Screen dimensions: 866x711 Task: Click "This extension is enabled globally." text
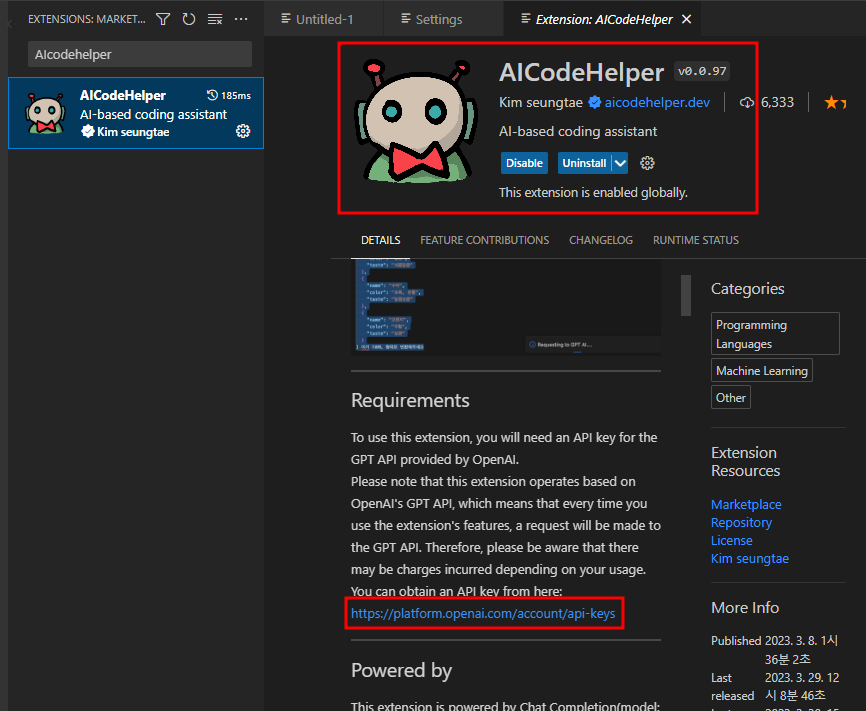pyautogui.click(x=593, y=193)
